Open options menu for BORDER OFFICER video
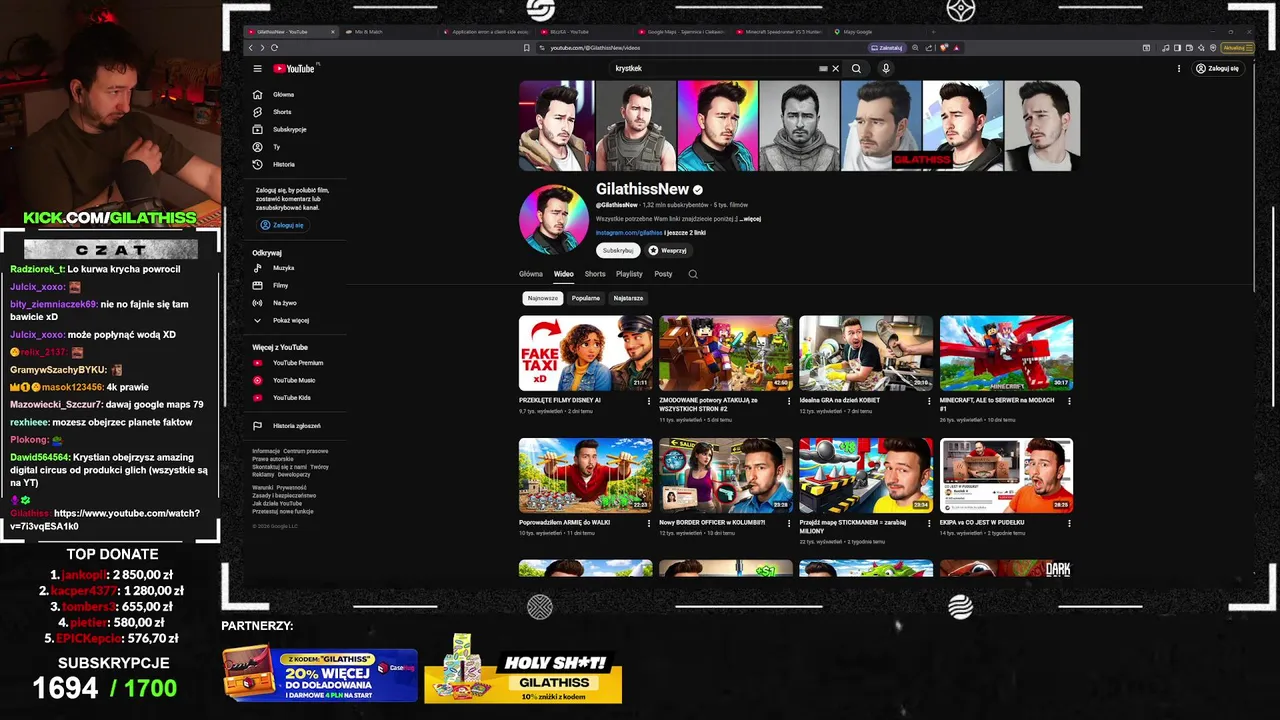The image size is (1280, 720). click(x=788, y=523)
